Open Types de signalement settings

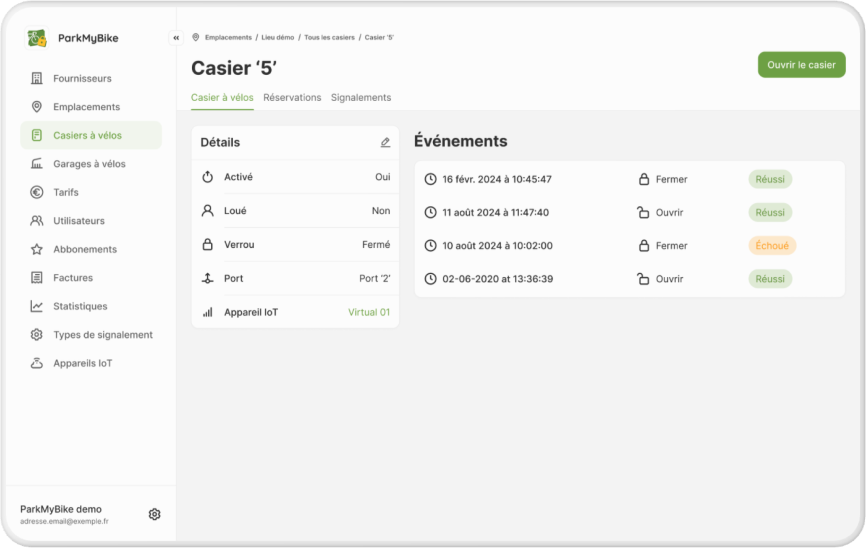102,335
